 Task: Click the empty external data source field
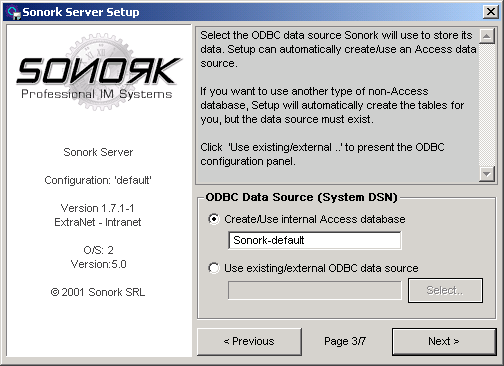tap(315, 290)
